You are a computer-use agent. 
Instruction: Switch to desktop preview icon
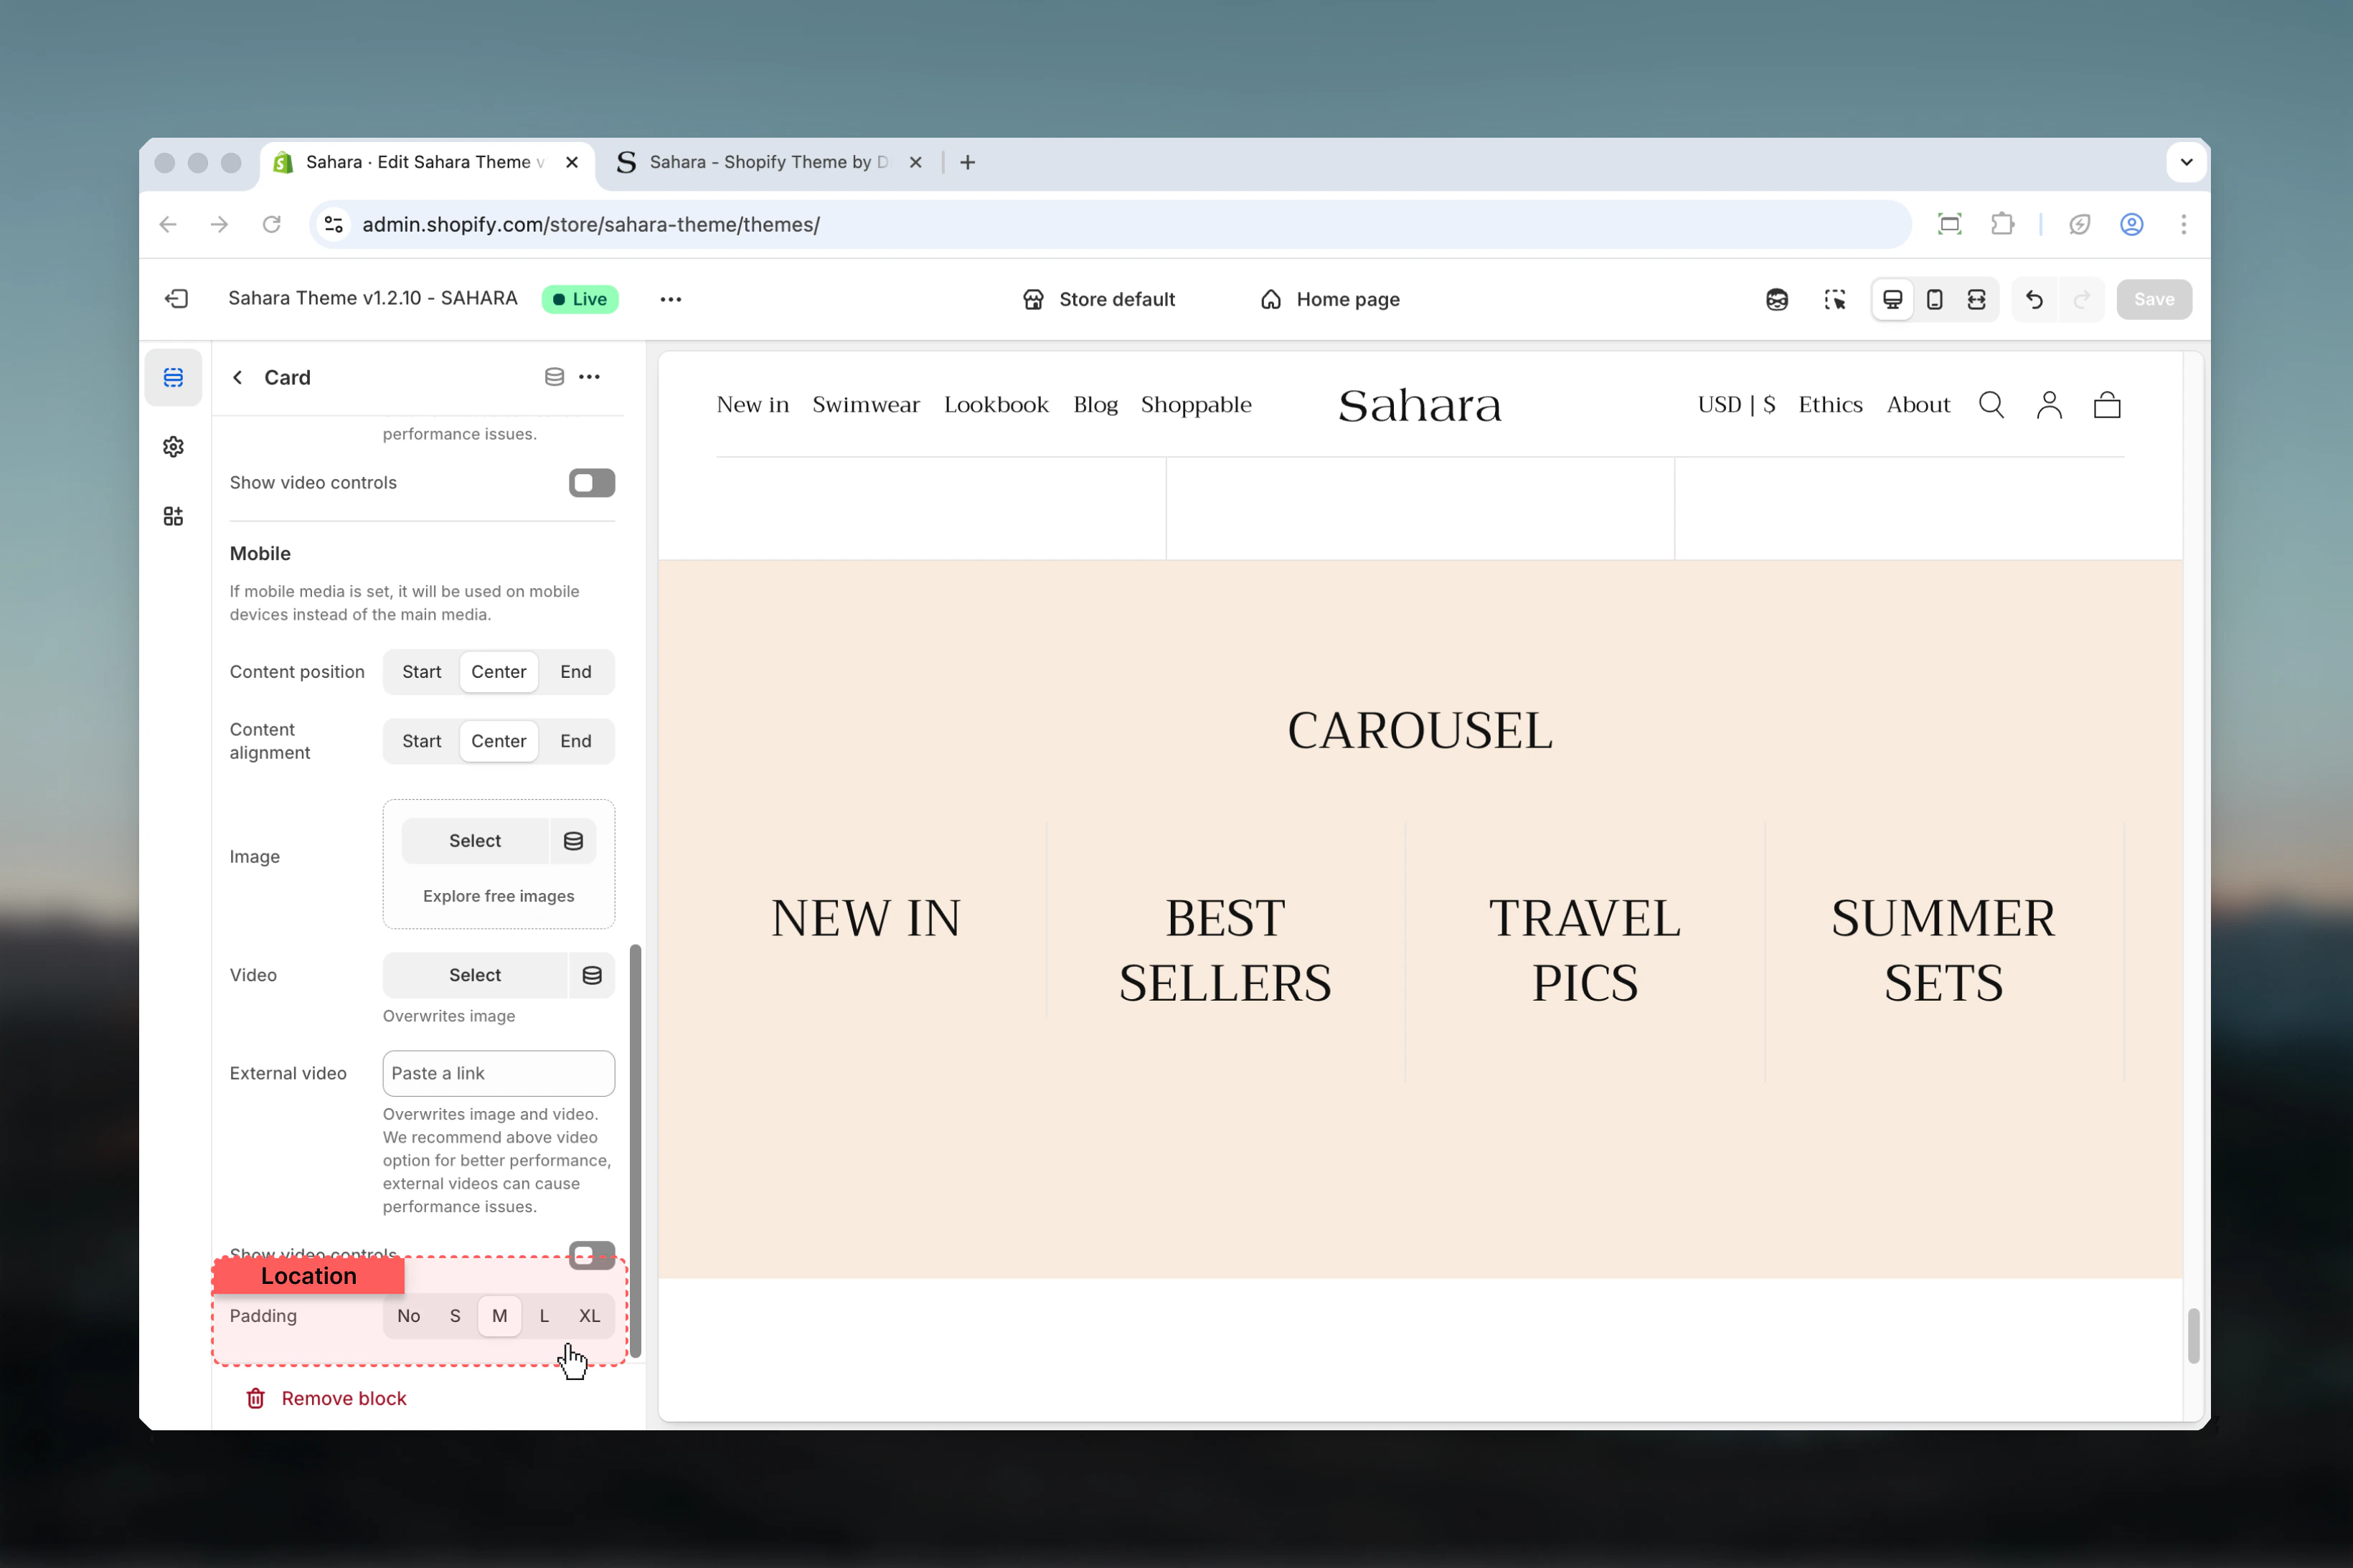point(1892,299)
